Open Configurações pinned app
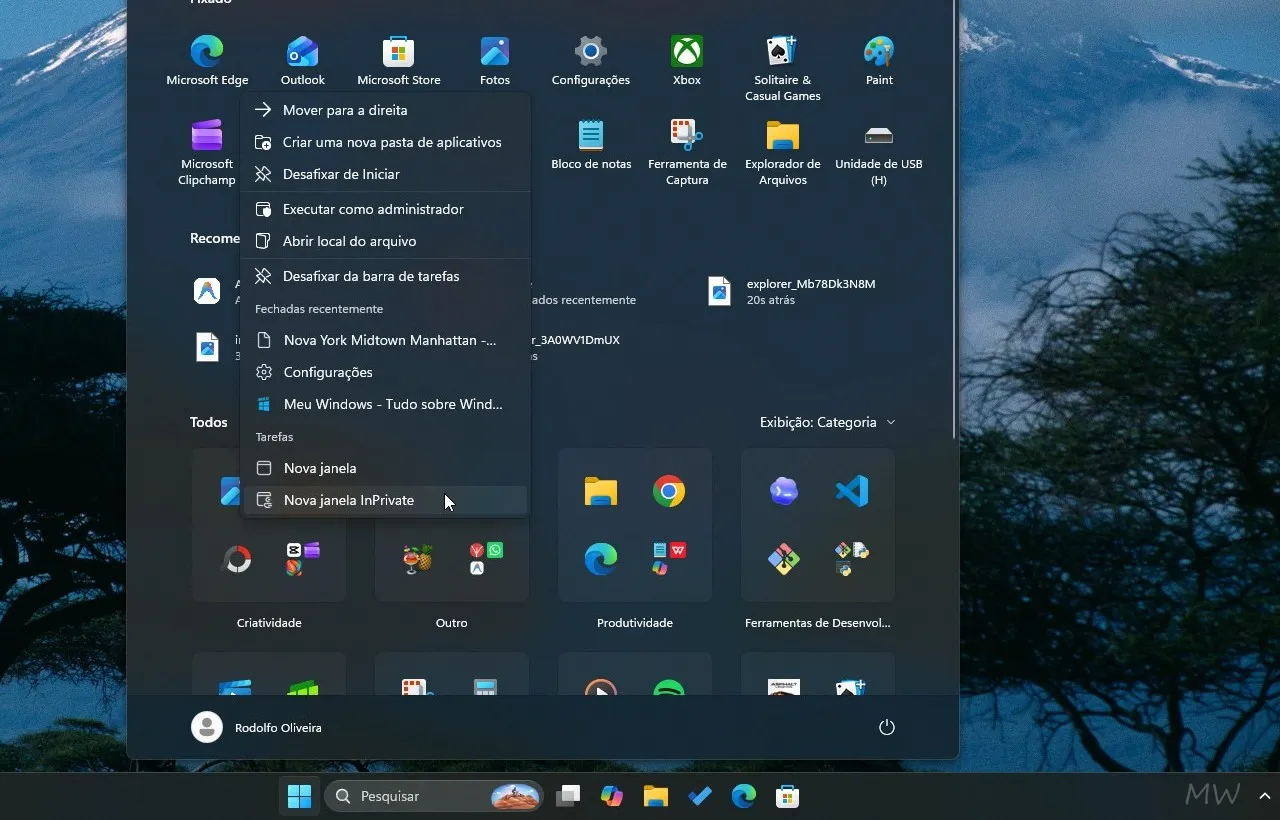Image resolution: width=1280 pixels, height=820 pixels. coord(590,61)
